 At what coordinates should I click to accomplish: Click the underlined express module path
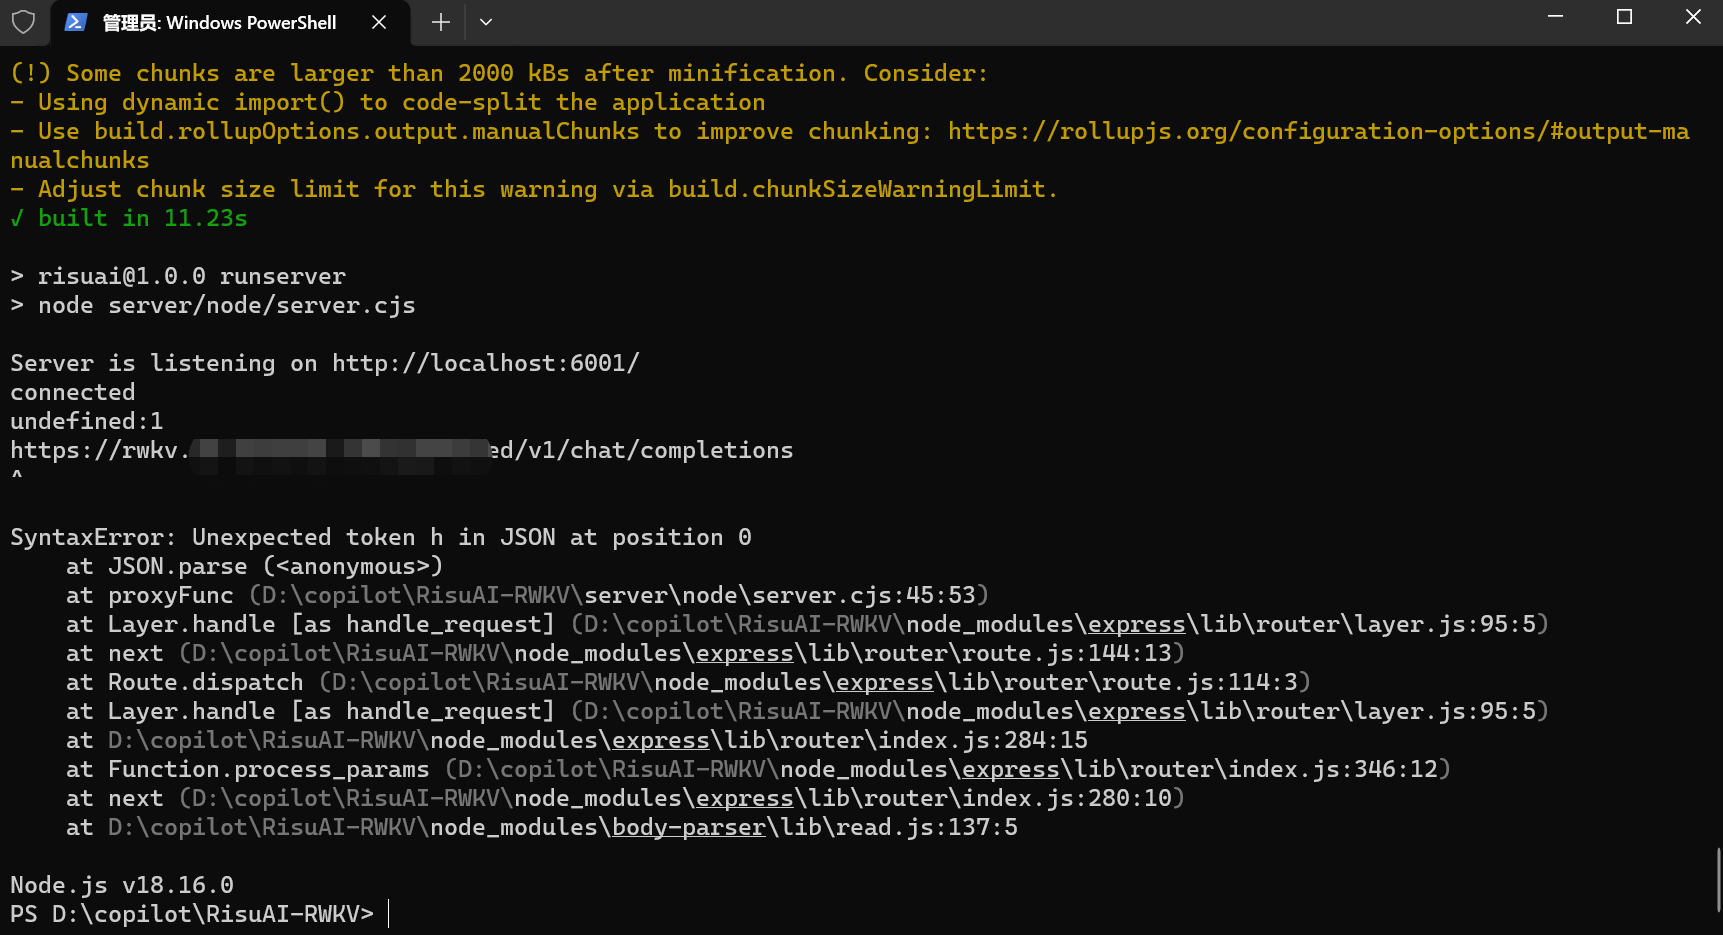(x=1136, y=623)
